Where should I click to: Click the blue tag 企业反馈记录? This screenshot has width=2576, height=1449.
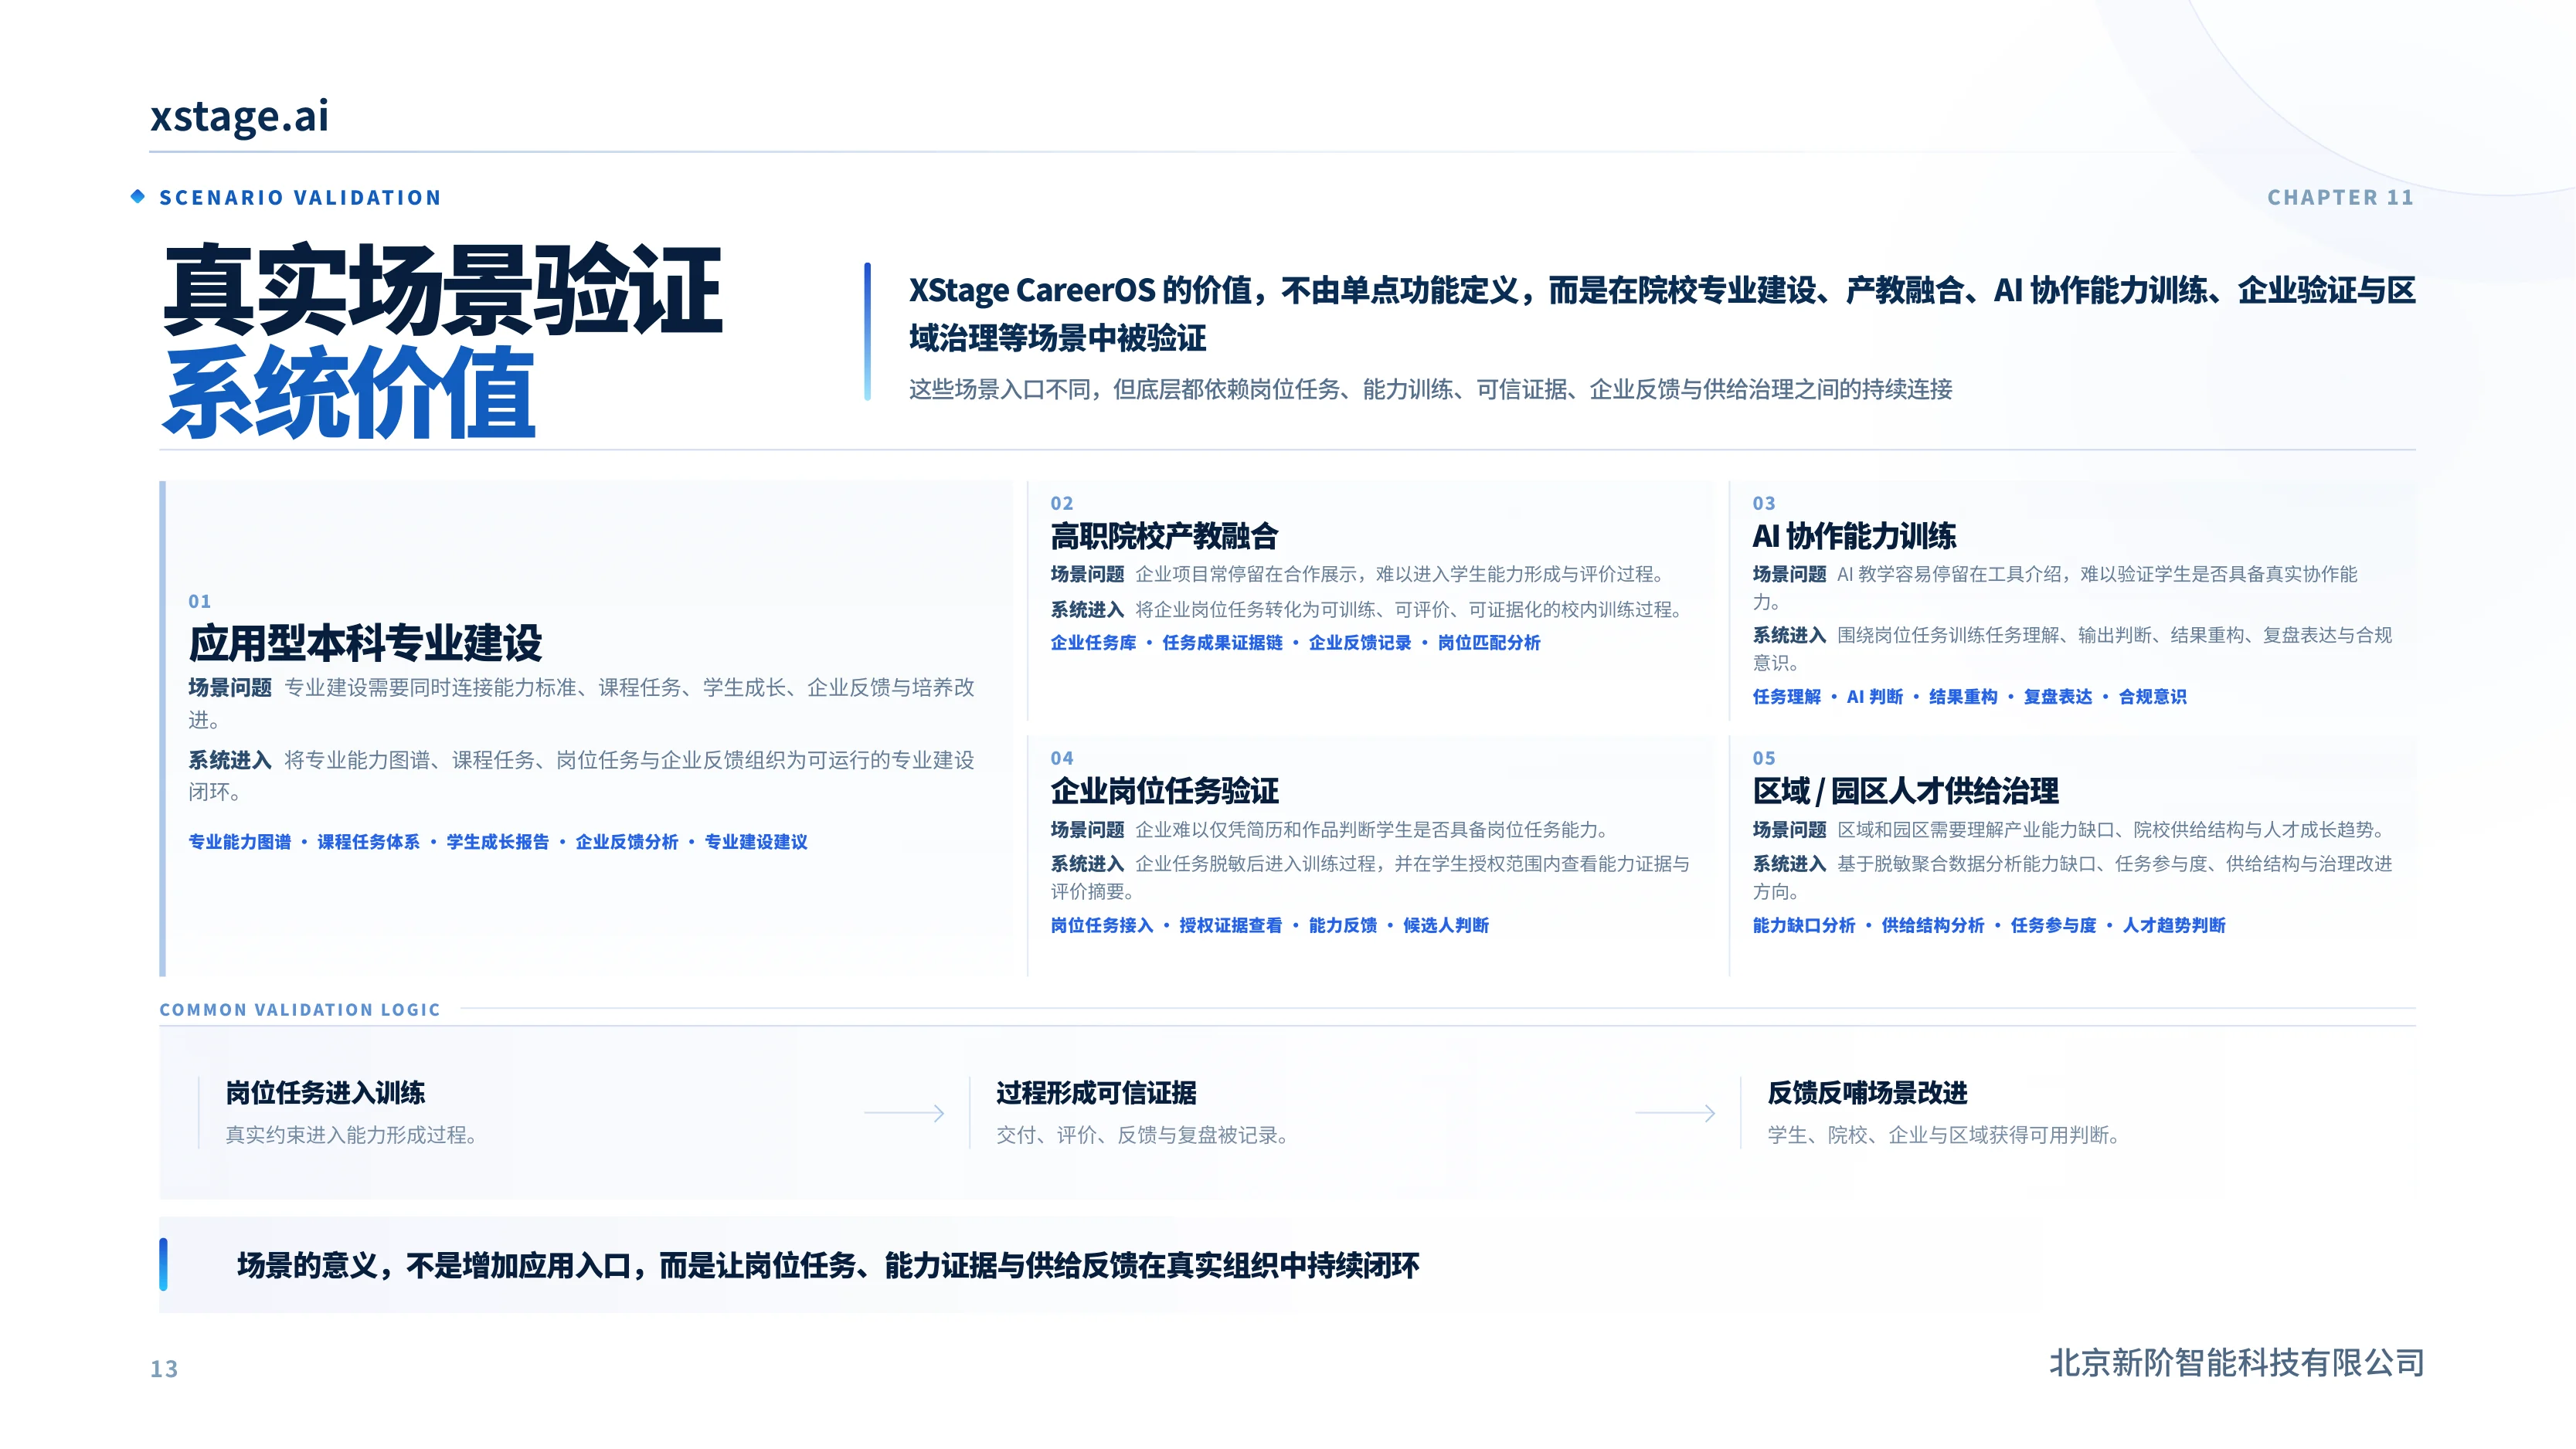tap(1360, 643)
